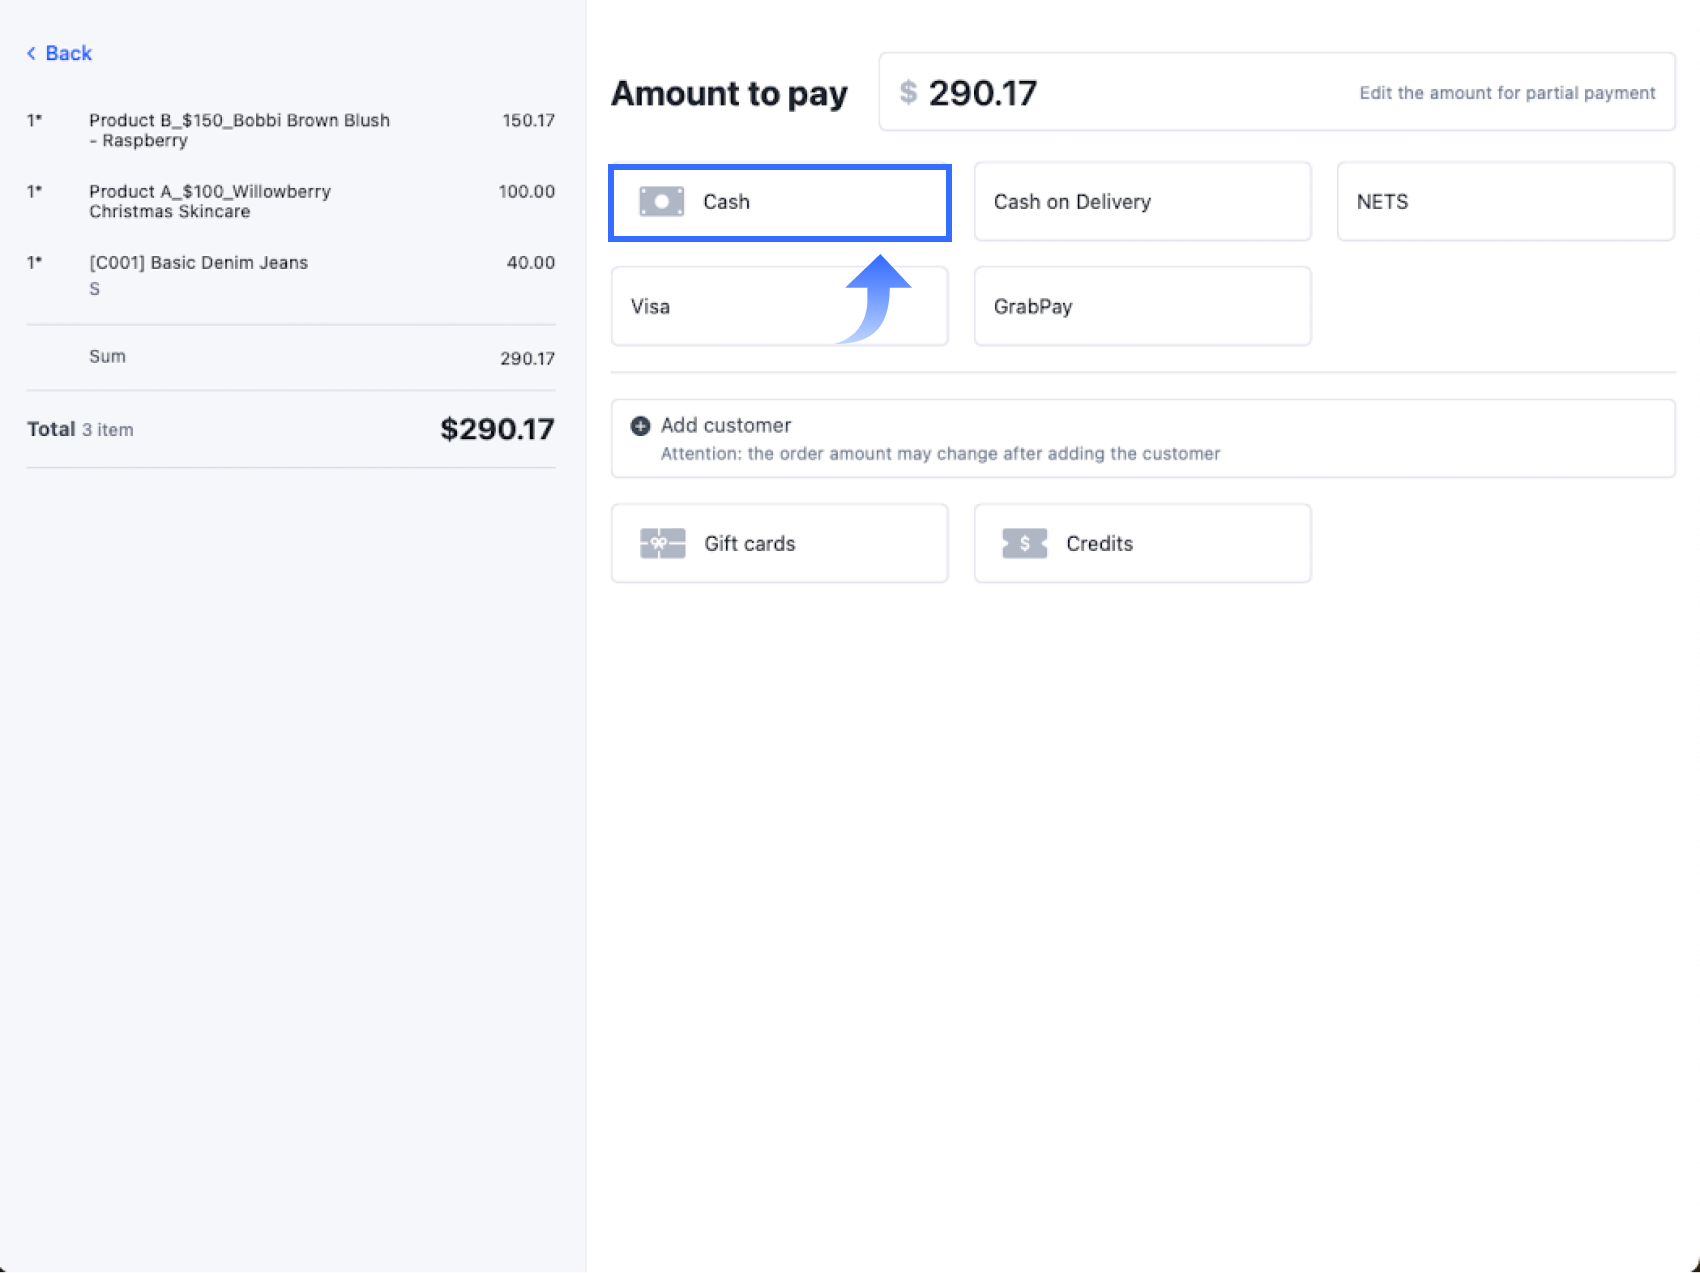Viewport: 1700px width, 1273px height.
Task: Click the $290.17 order total
Action: click(x=497, y=429)
